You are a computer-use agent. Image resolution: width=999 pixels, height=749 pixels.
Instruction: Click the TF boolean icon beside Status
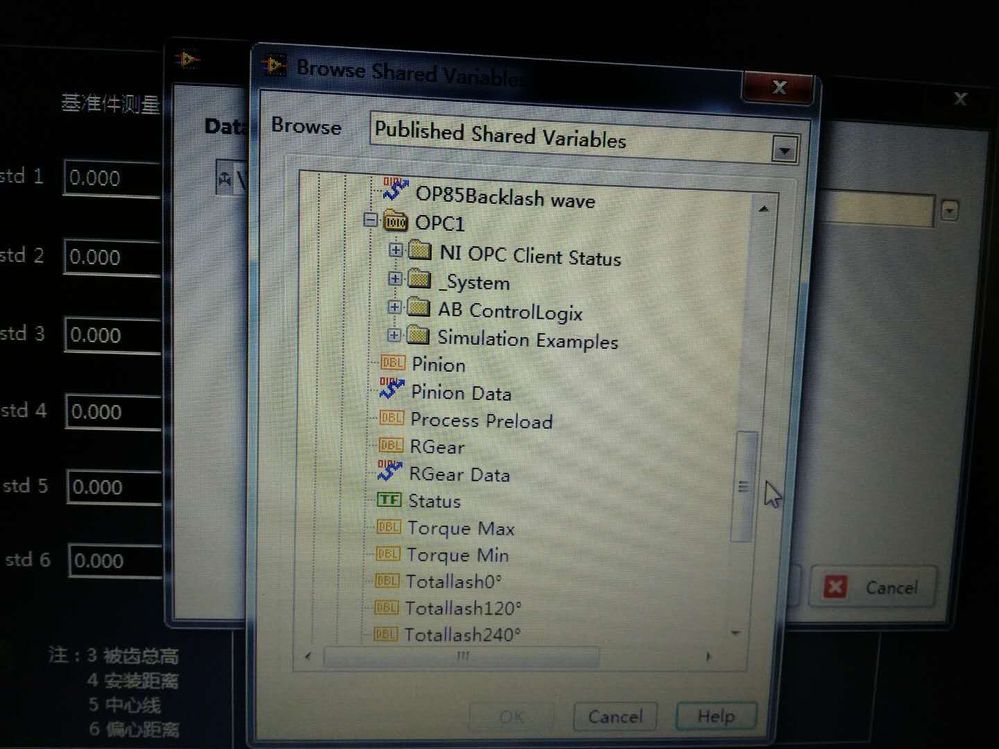tap(389, 499)
